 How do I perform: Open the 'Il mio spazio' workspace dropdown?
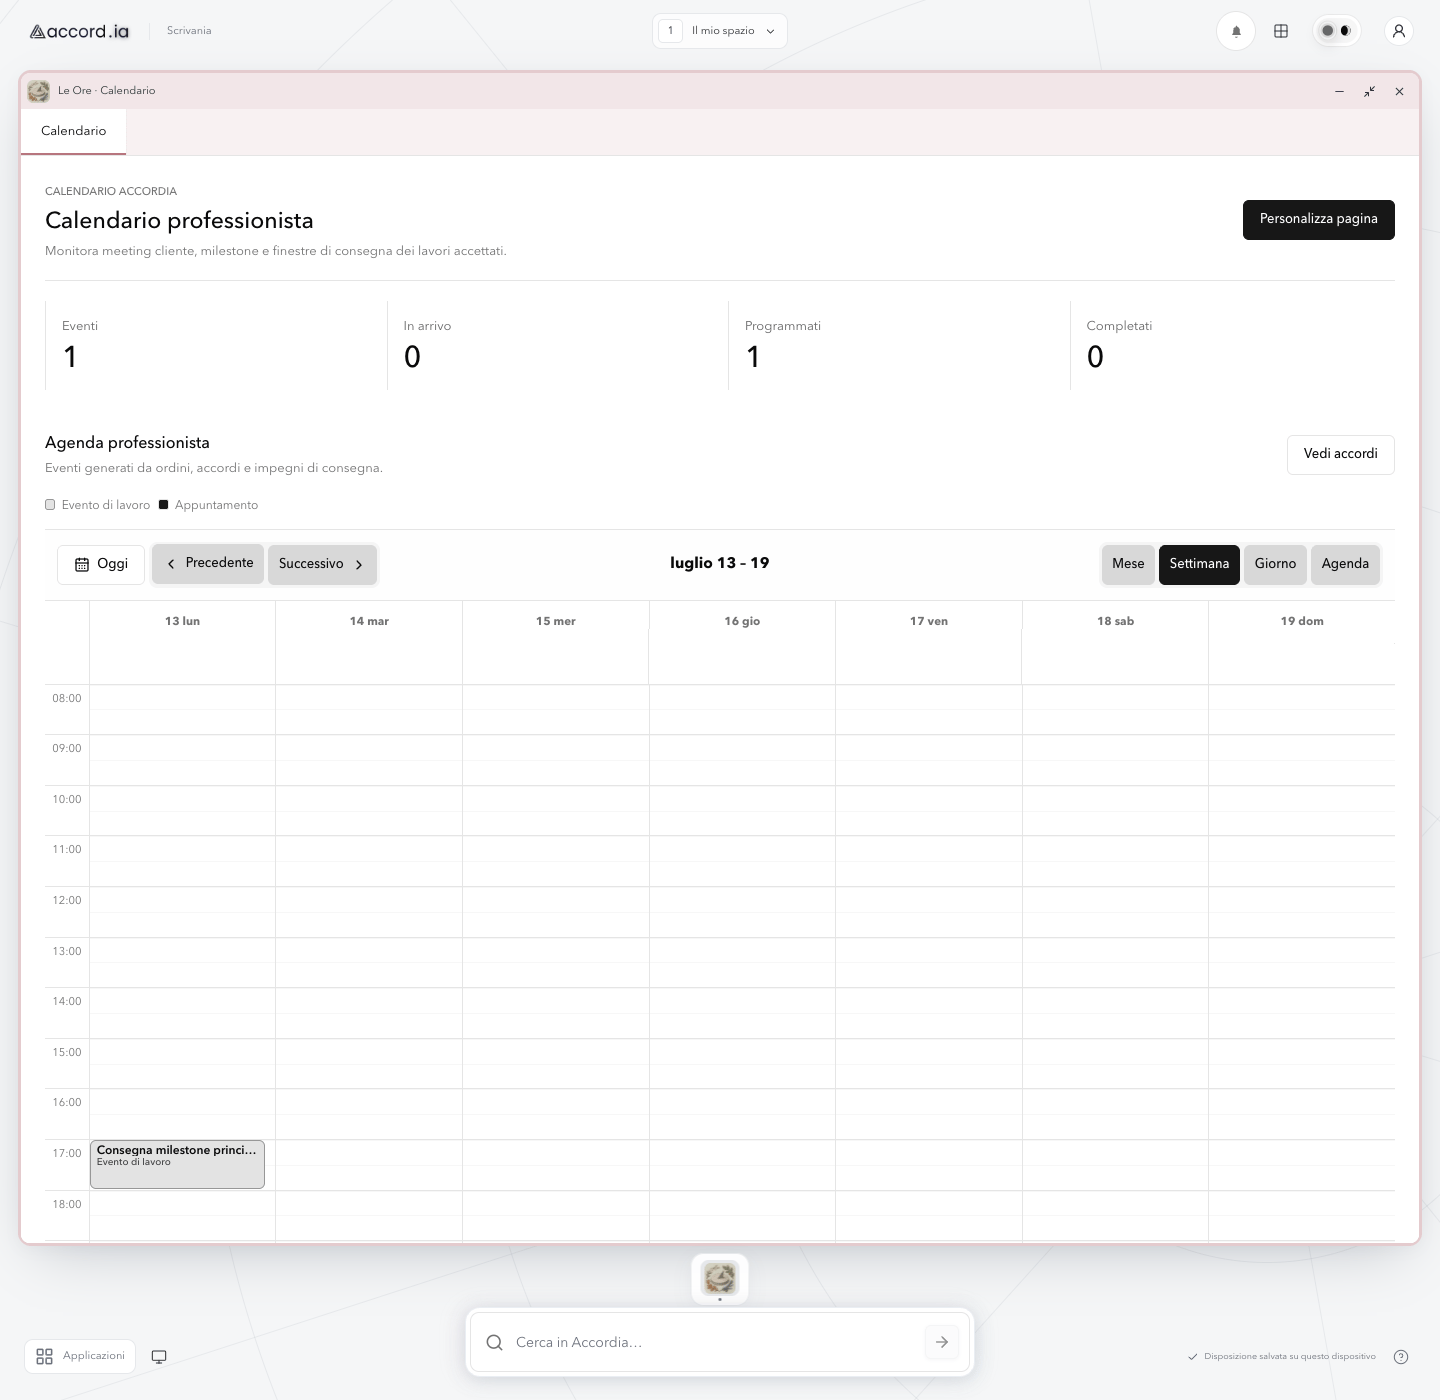pos(720,31)
